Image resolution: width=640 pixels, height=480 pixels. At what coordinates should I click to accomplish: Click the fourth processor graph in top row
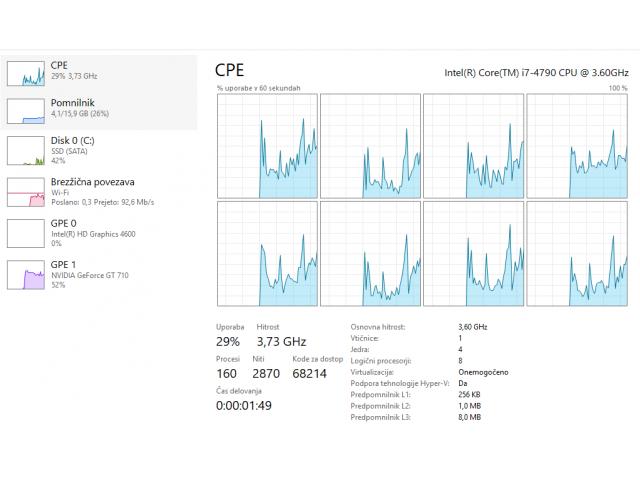point(577,146)
